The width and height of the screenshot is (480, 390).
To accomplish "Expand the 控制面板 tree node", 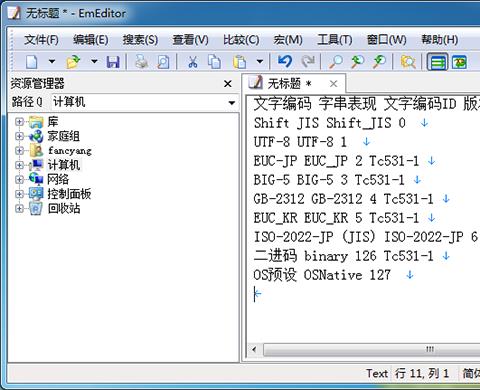I will pyautogui.click(x=19, y=194).
